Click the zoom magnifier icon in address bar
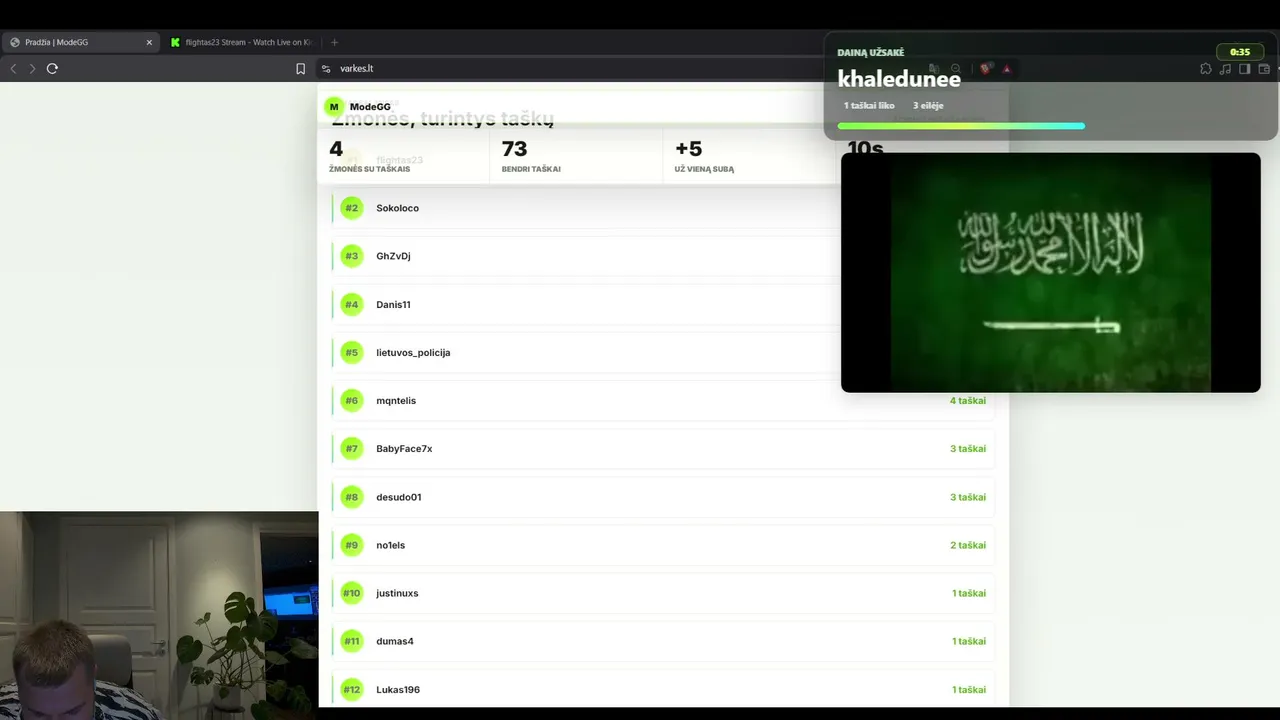Screen dimensions: 1280x720 point(956,69)
